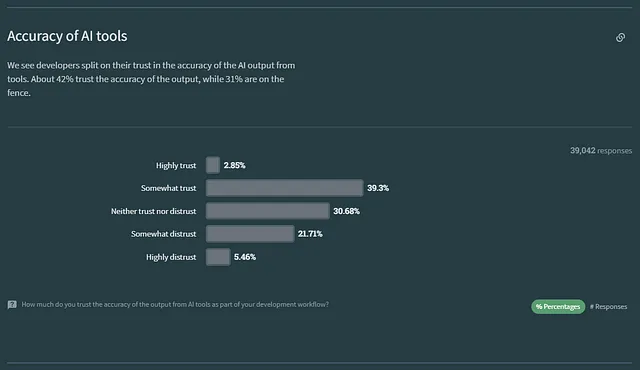640x370 pixels.
Task: Click the Highly trust label
Action: (x=176, y=165)
